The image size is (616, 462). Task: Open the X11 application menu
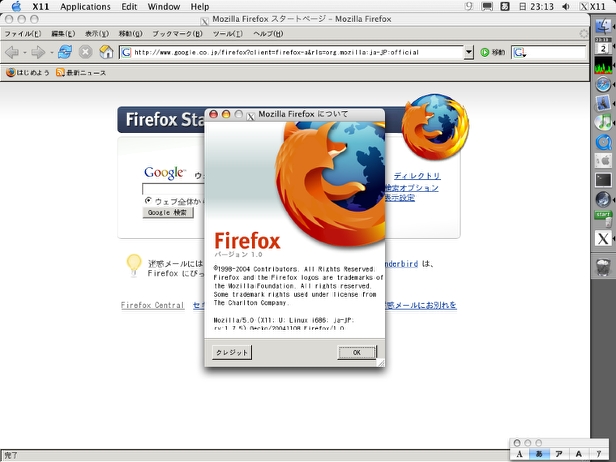(x=41, y=7)
